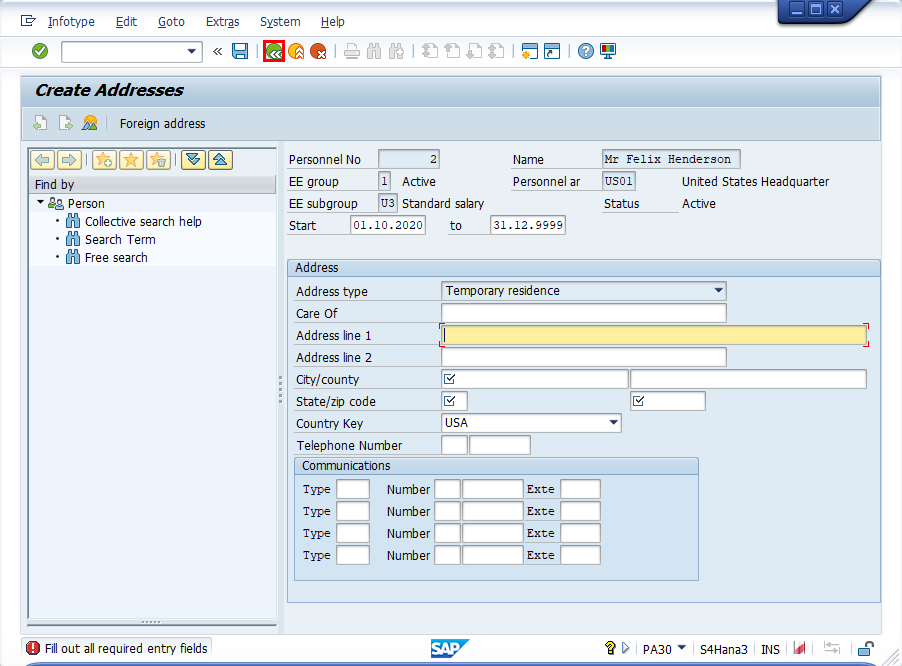The width and height of the screenshot is (902, 666).
Task: Click the 'Fill out all required entry fields' message
Action: click(x=126, y=649)
